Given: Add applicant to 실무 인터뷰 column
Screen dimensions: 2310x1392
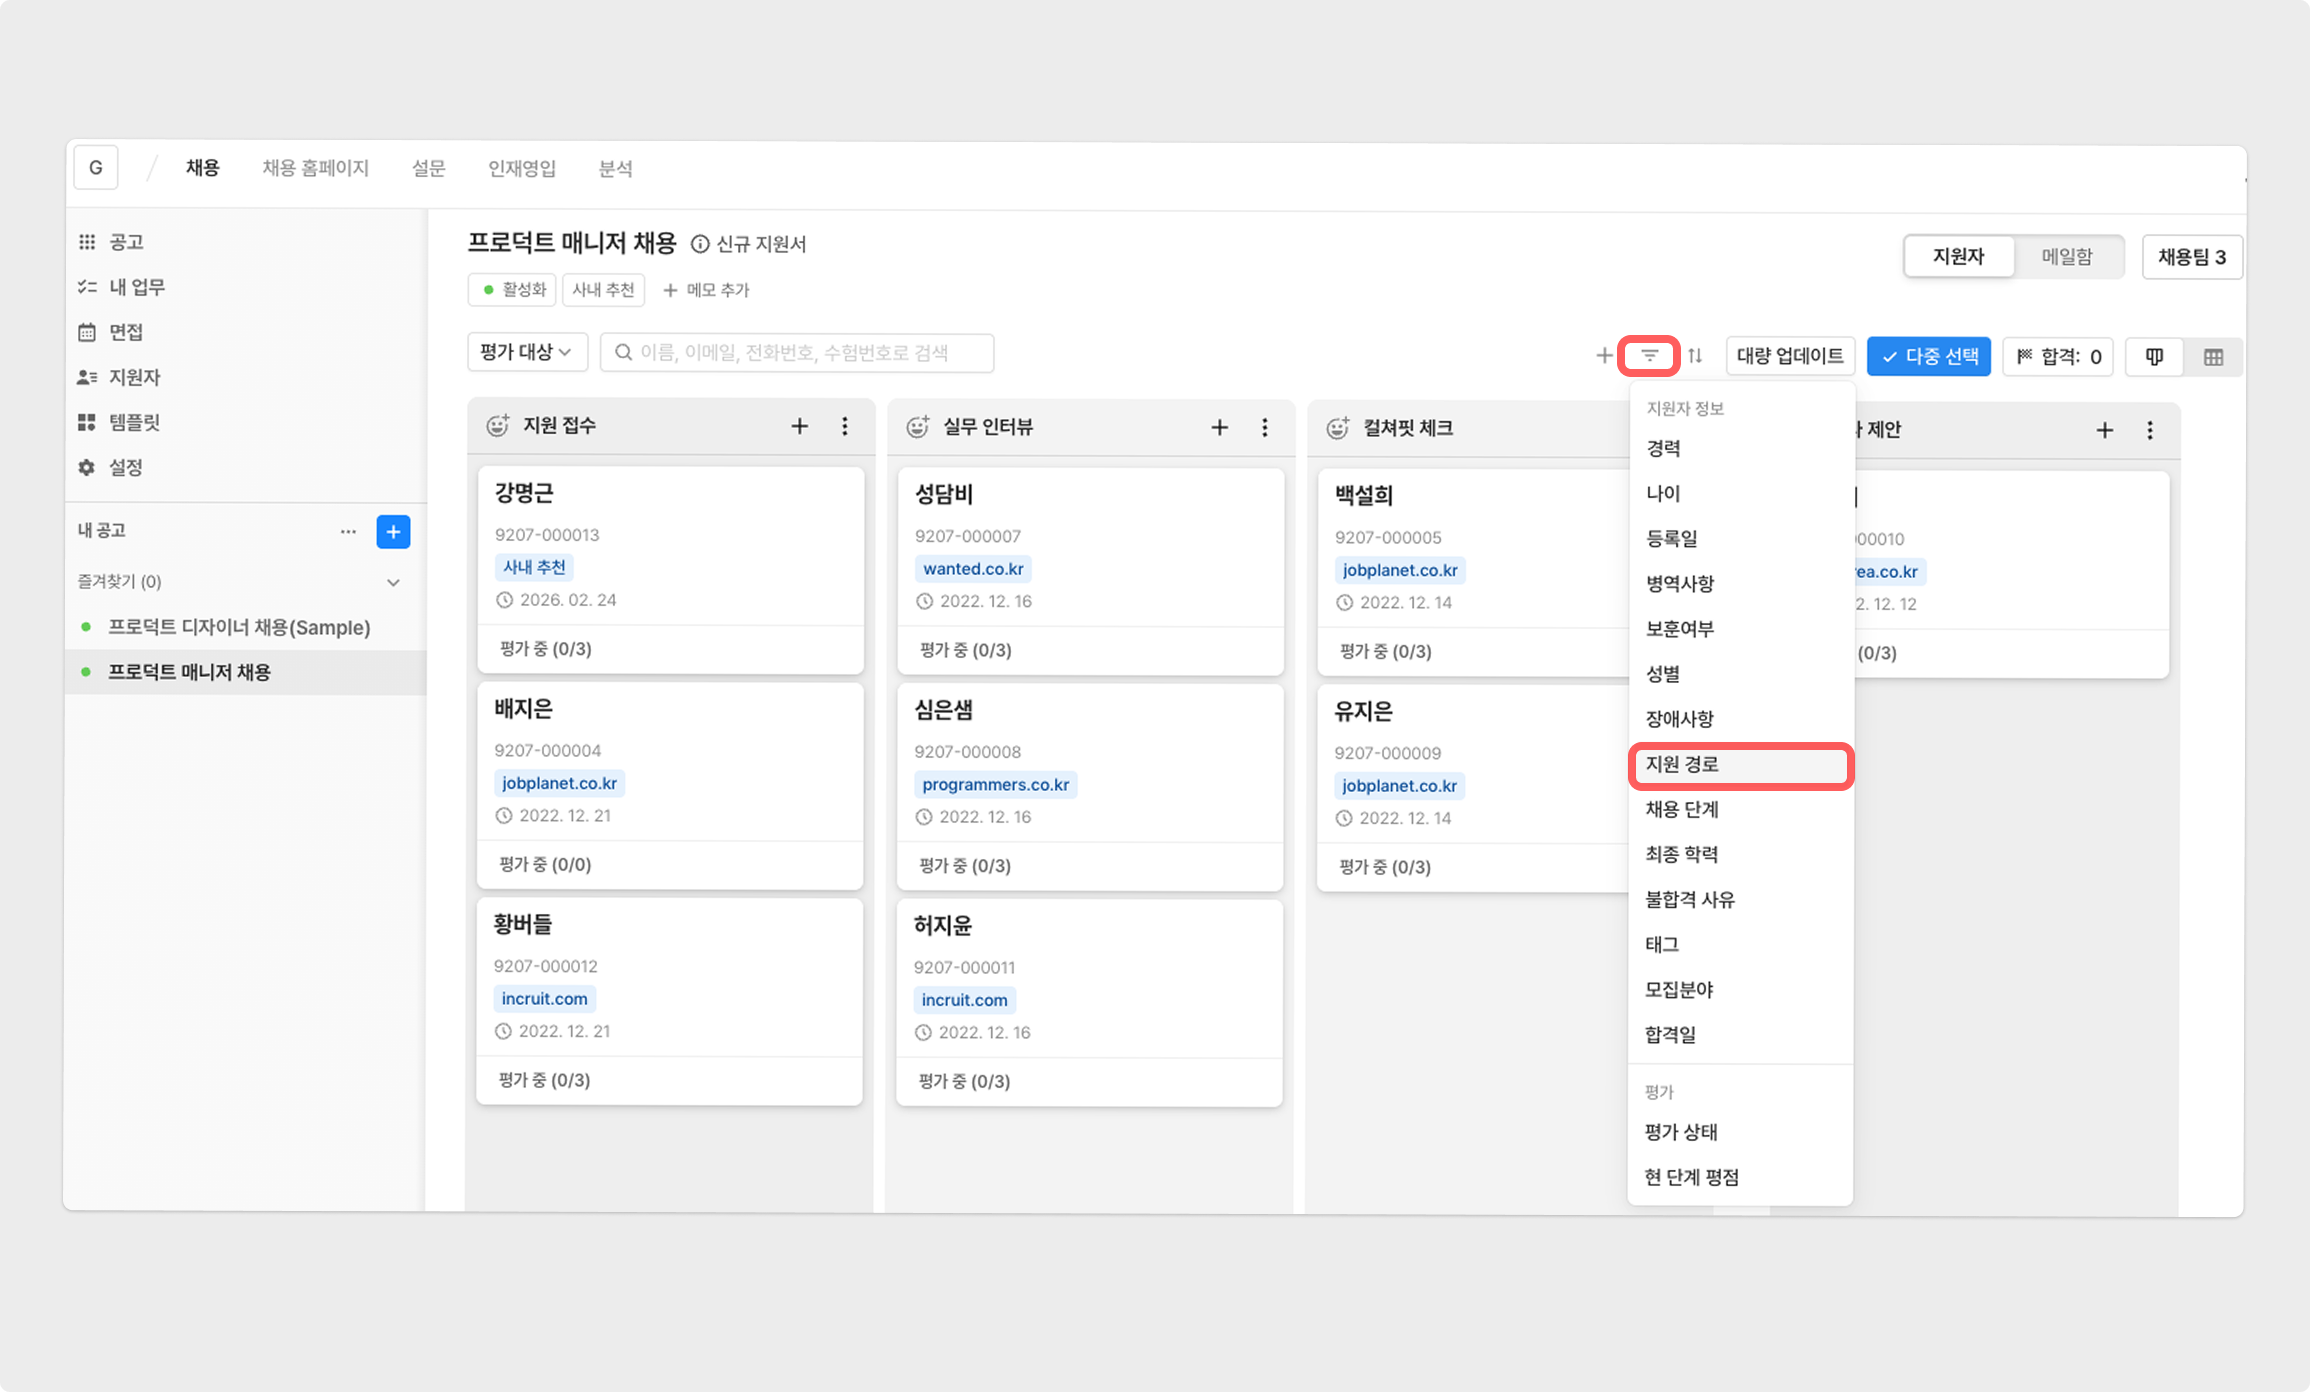Looking at the screenshot, I should coord(1220,427).
